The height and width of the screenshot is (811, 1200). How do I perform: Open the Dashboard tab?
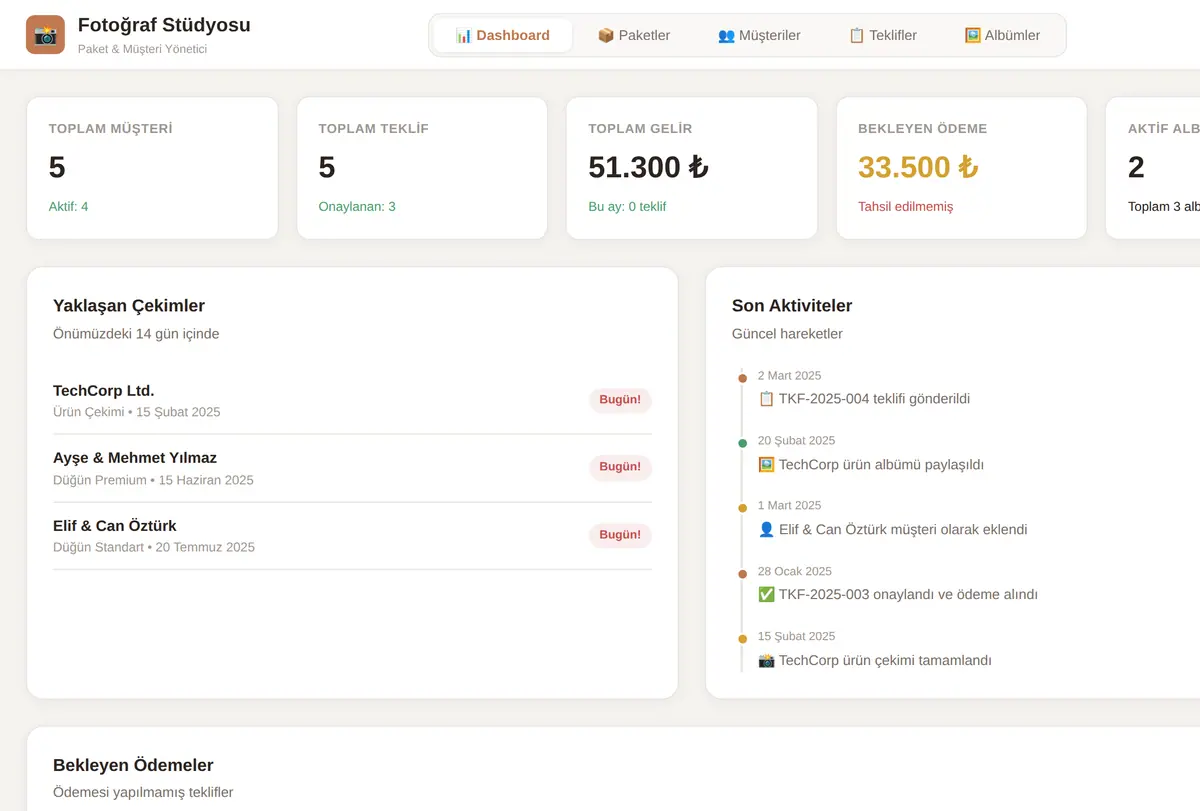(503, 35)
